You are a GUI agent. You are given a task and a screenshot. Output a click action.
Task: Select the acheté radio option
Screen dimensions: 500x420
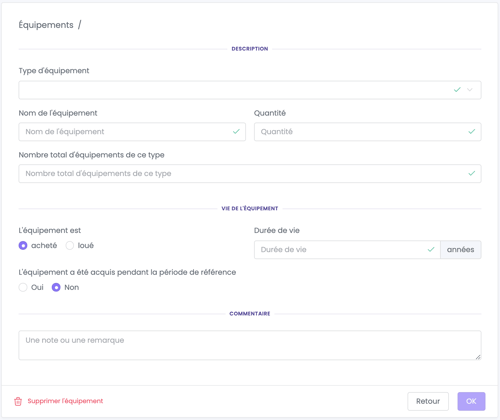[23, 246]
